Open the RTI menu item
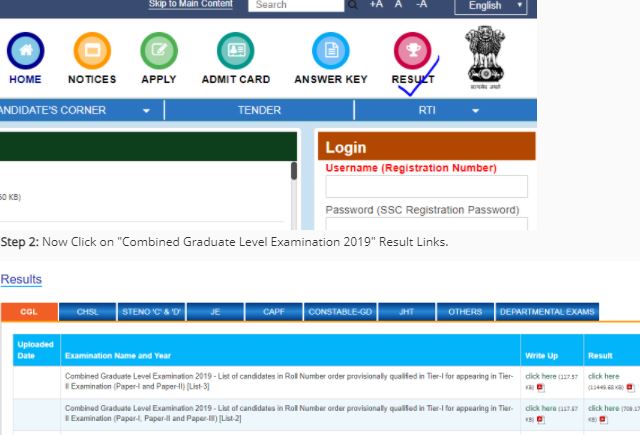This screenshot has width=640, height=435. coord(427,110)
